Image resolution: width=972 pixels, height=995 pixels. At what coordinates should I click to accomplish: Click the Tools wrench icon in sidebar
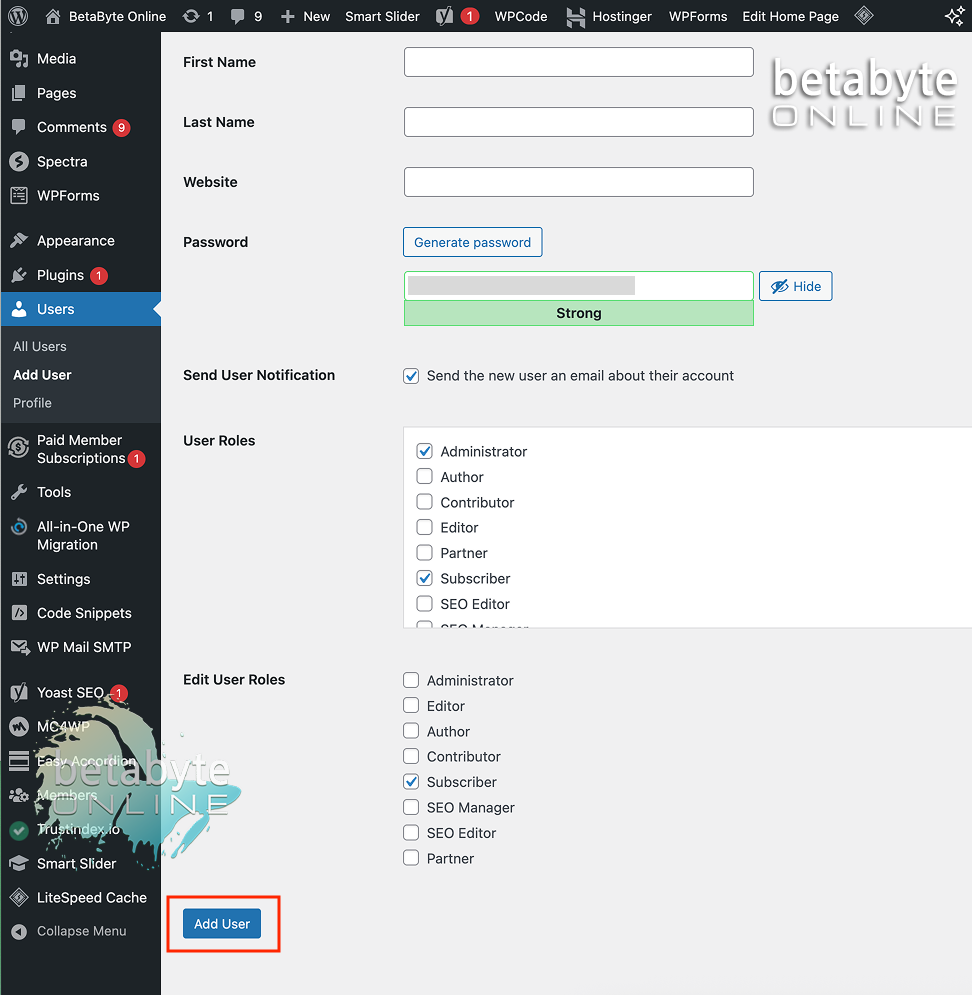[x=19, y=492]
